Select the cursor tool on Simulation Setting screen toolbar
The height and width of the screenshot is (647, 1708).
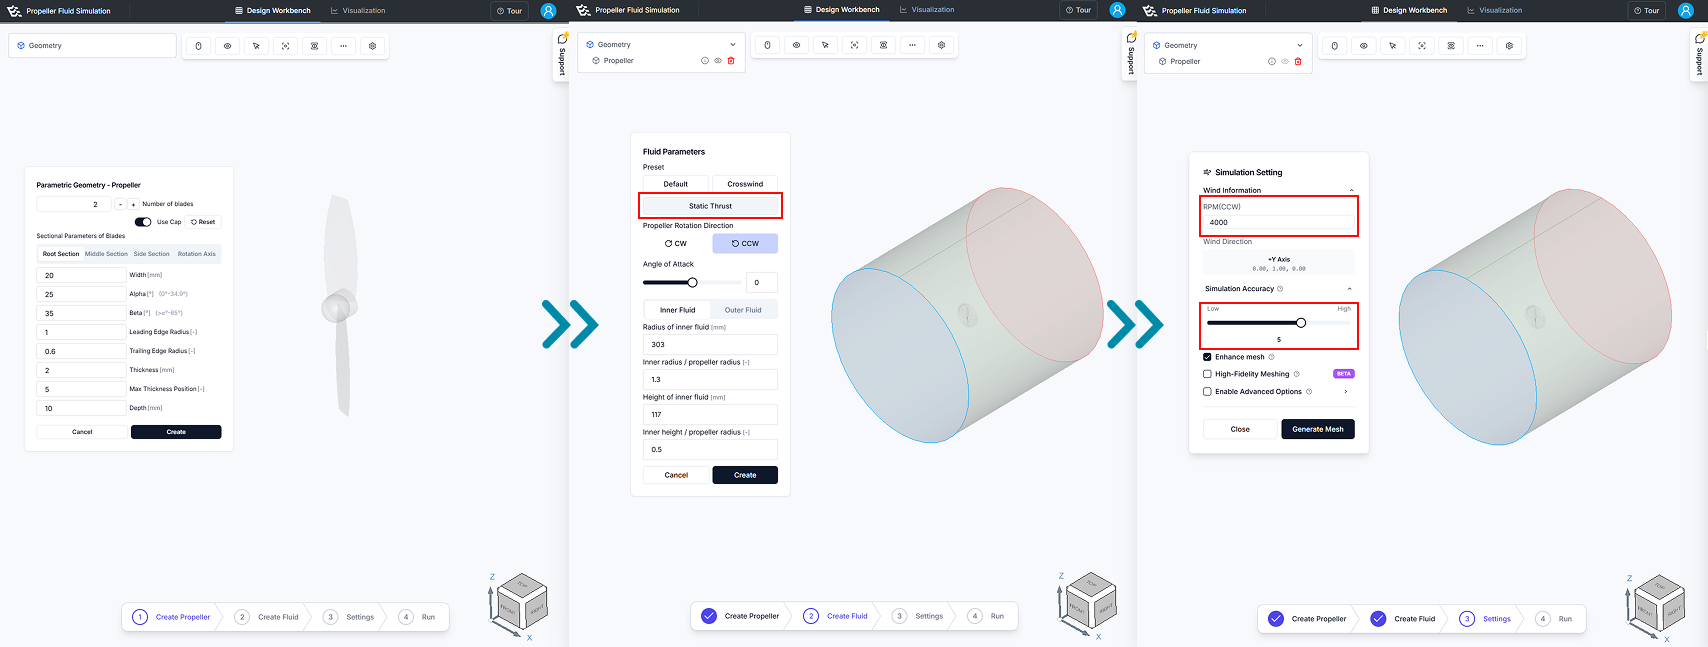(x=1392, y=46)
